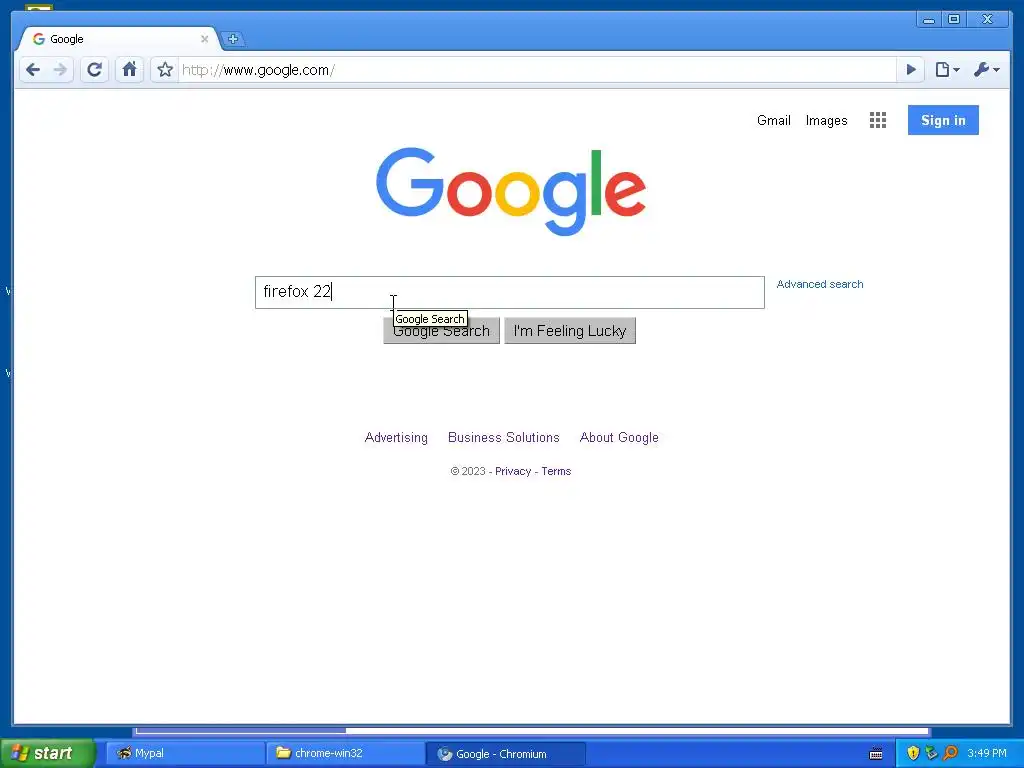Open the Google apps grid icon

(x=878, y=120)
